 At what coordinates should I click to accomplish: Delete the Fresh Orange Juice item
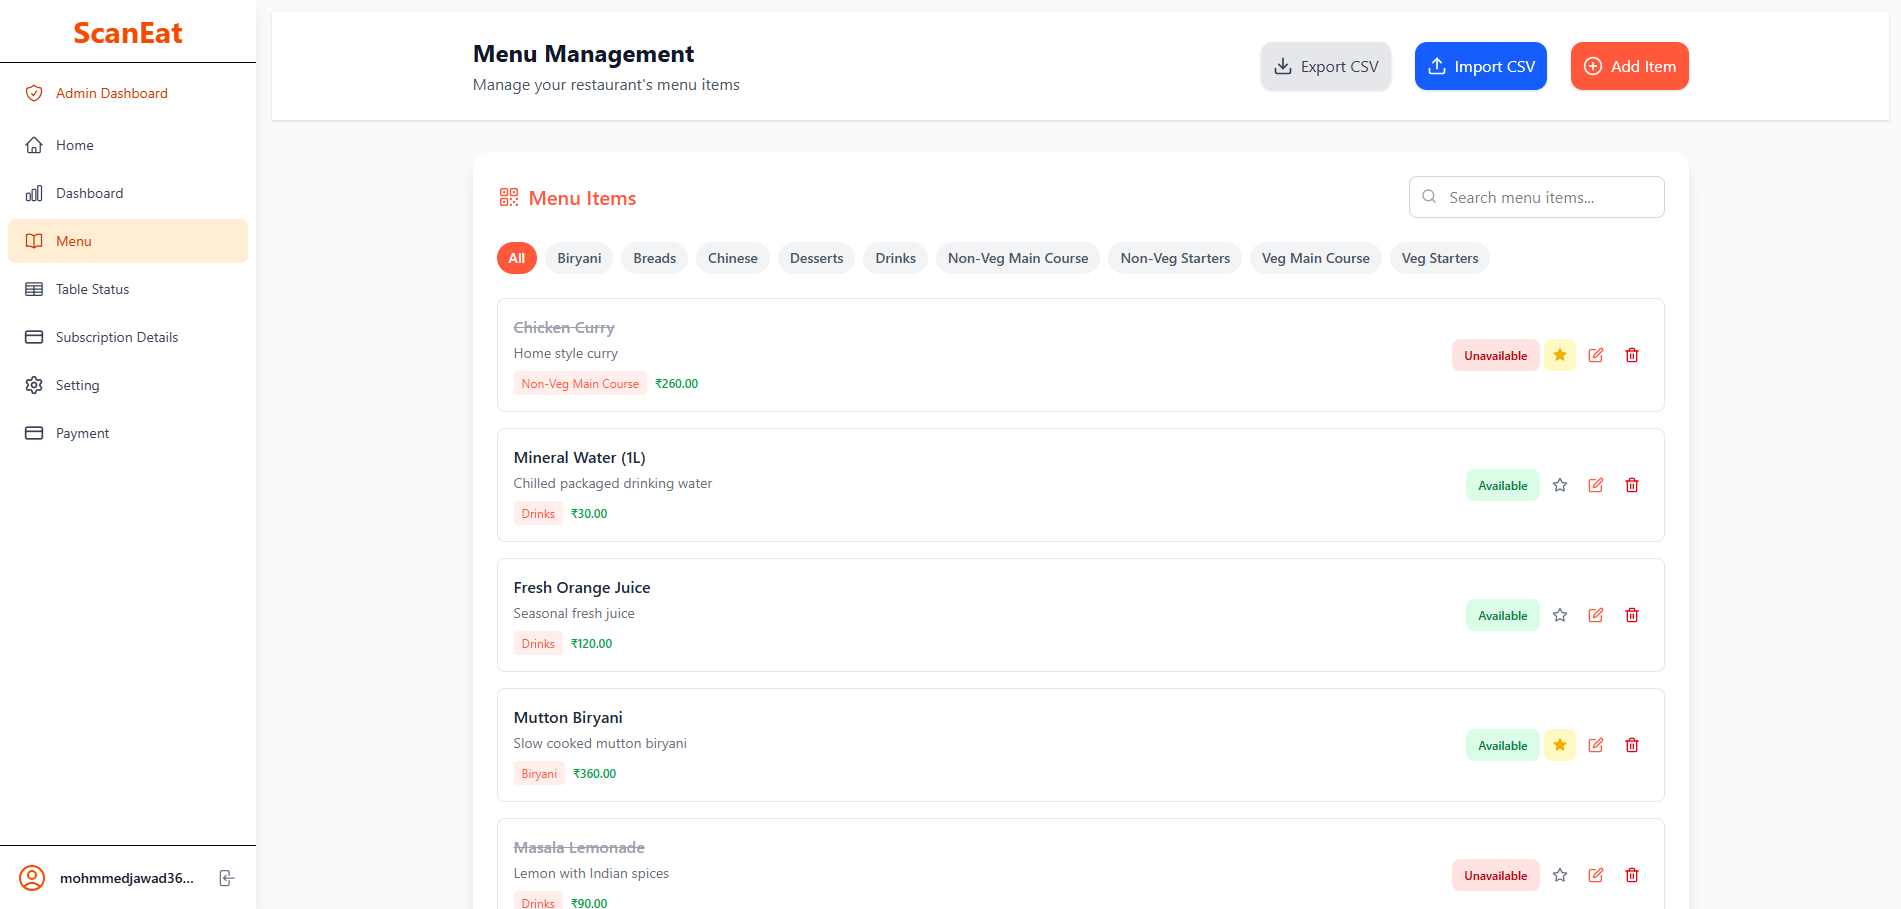coord(1632,615)
